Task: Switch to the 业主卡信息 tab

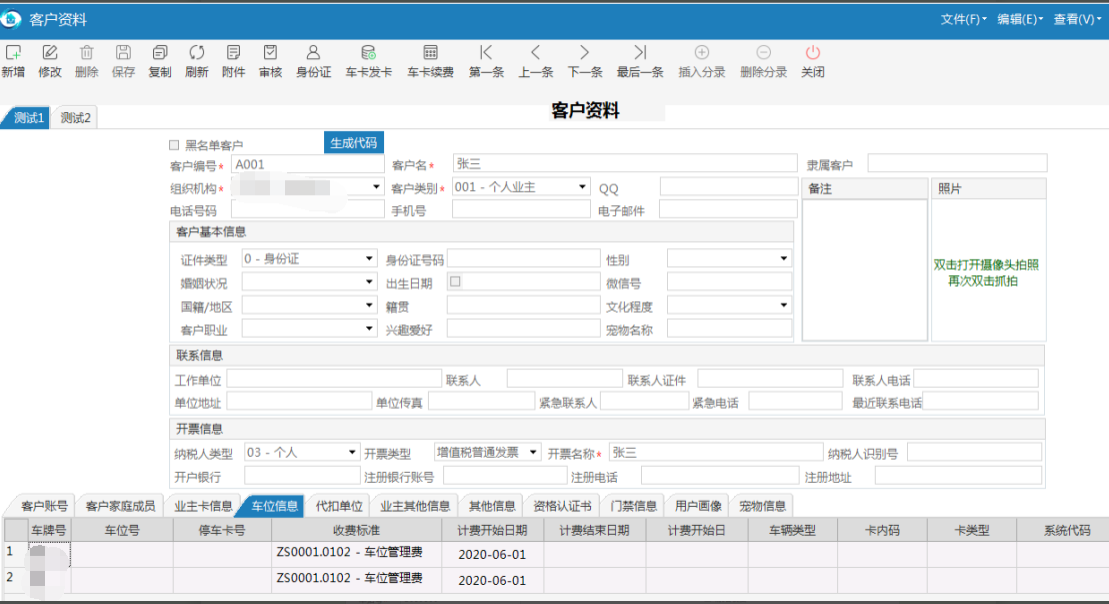Action: [x=203, y=506]
